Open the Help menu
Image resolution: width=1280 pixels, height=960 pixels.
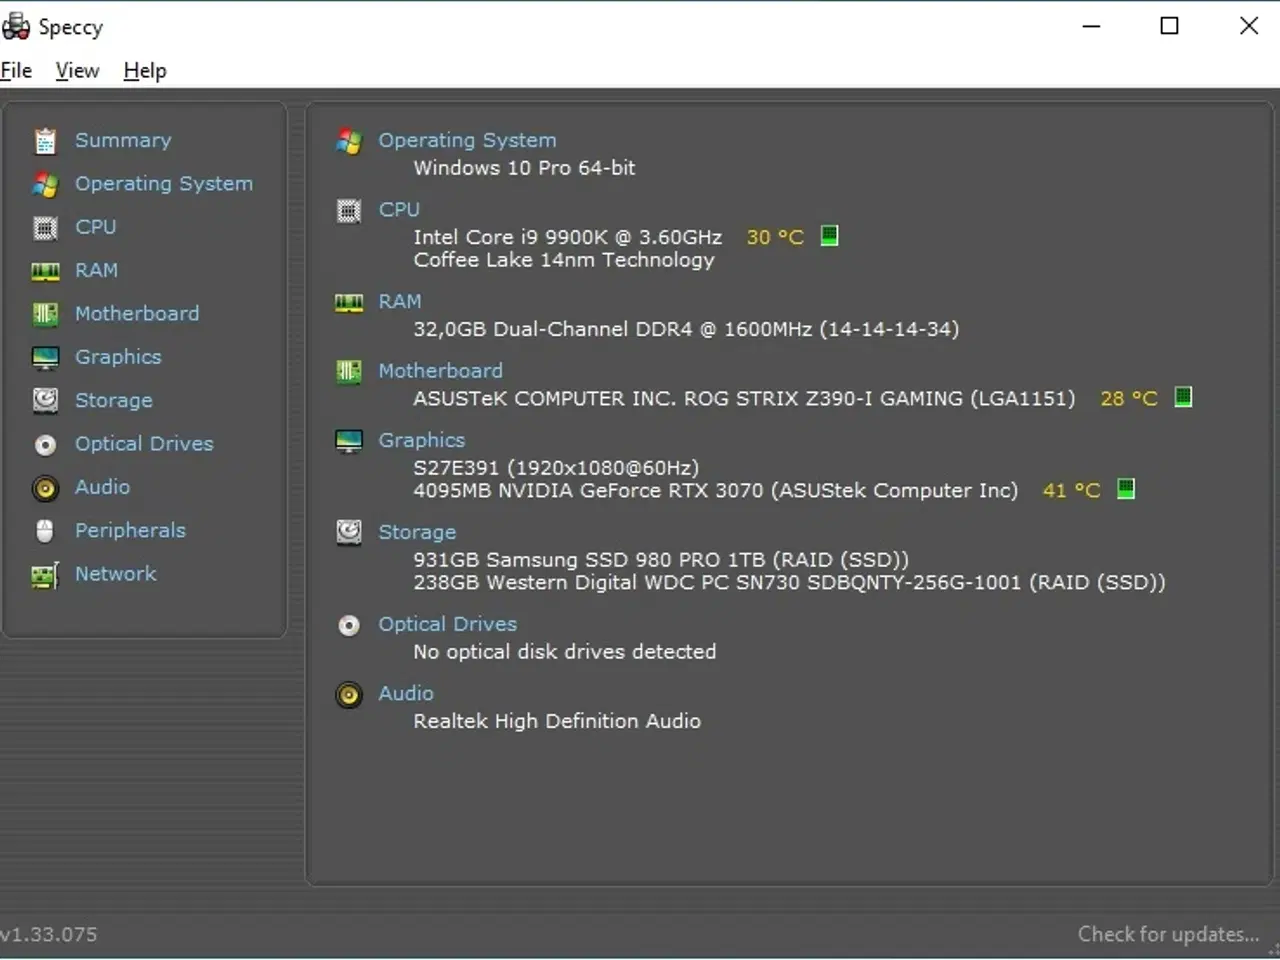145,70
